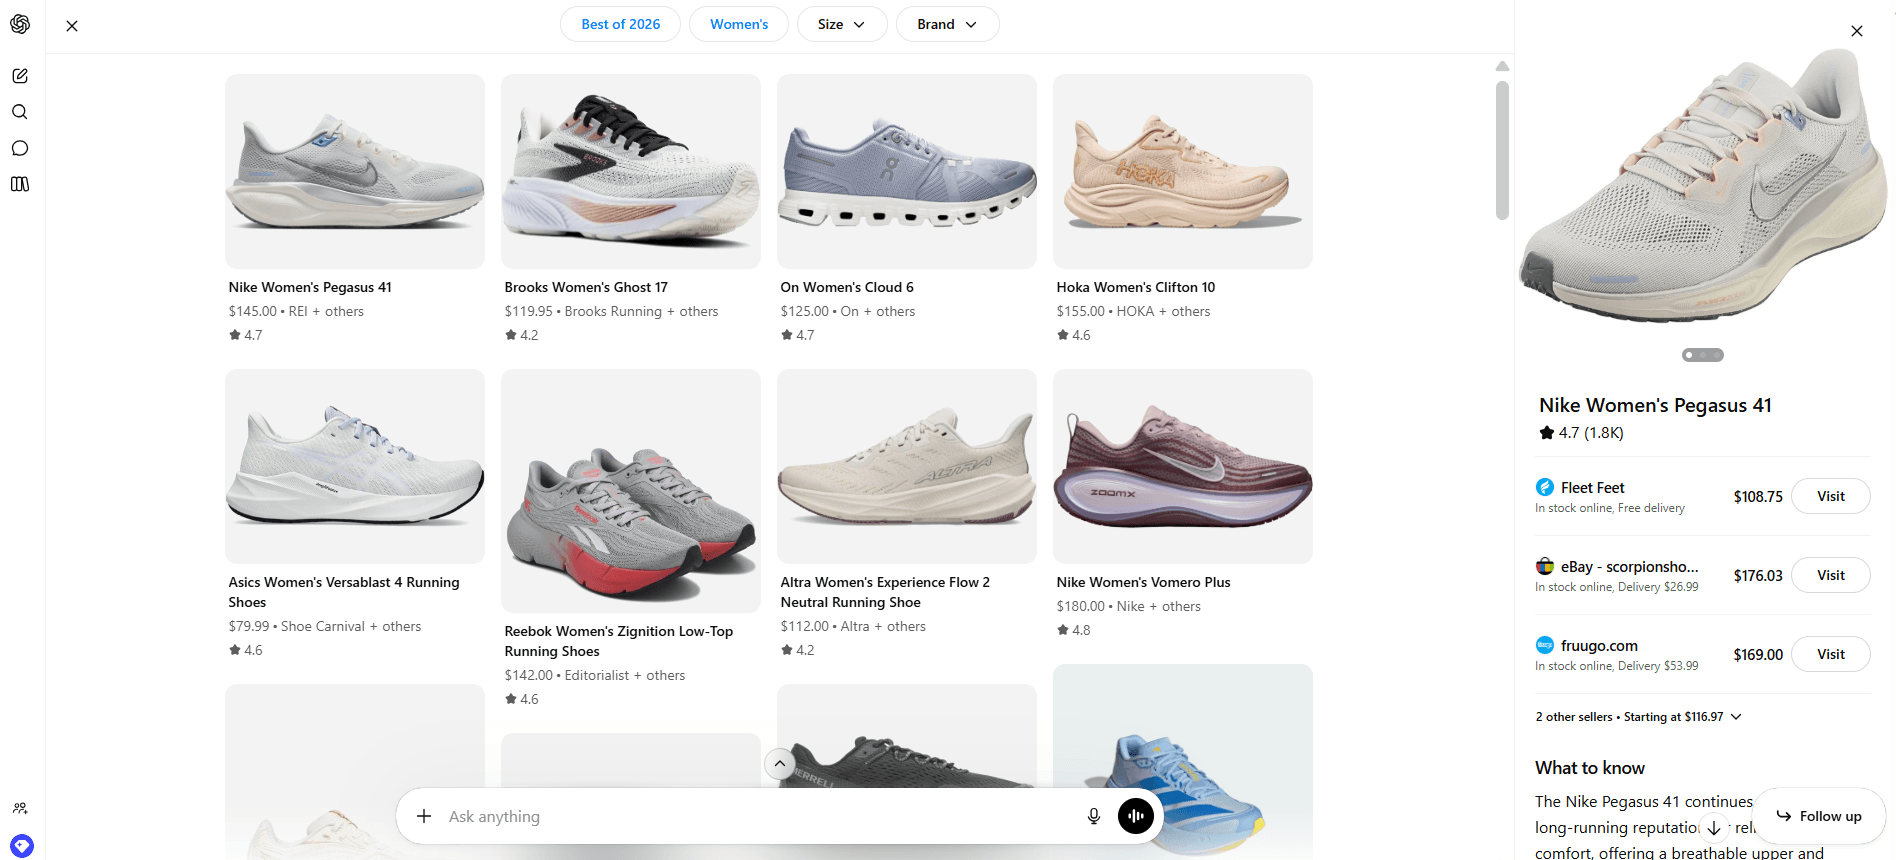Open the Nike Women's Vomero Plus image
The height and width of the screenshot is (860, 1896).
[1183, 466]
